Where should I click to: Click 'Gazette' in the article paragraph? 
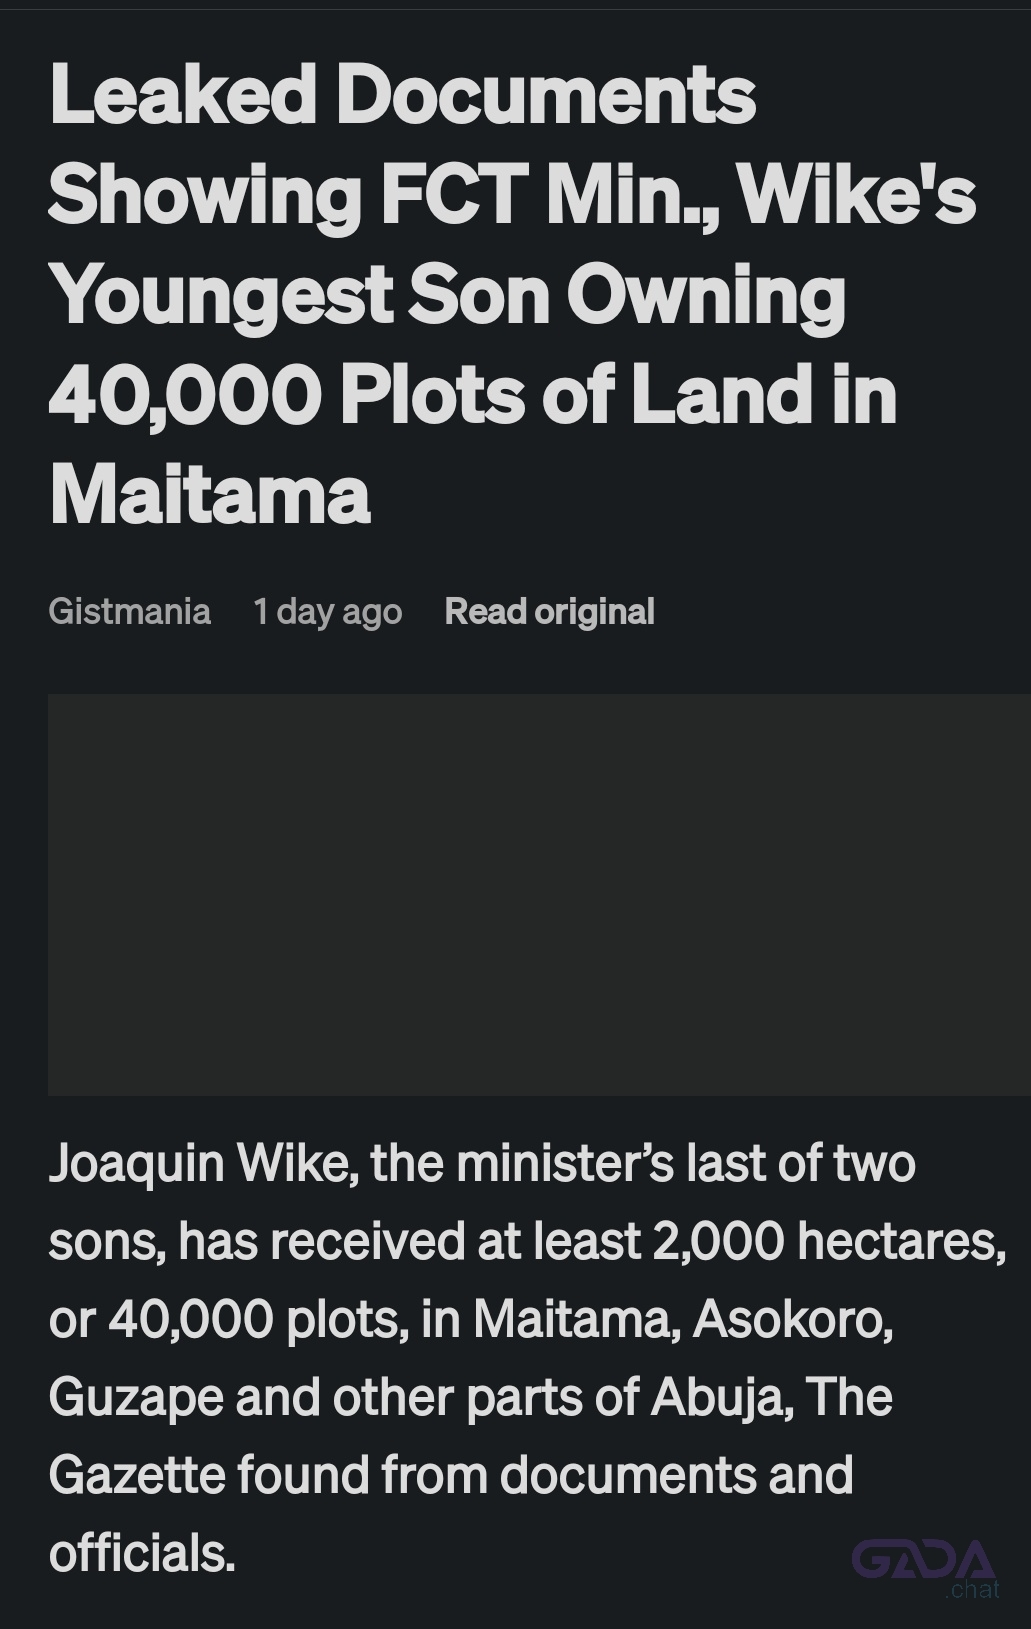pos(137,1475)
